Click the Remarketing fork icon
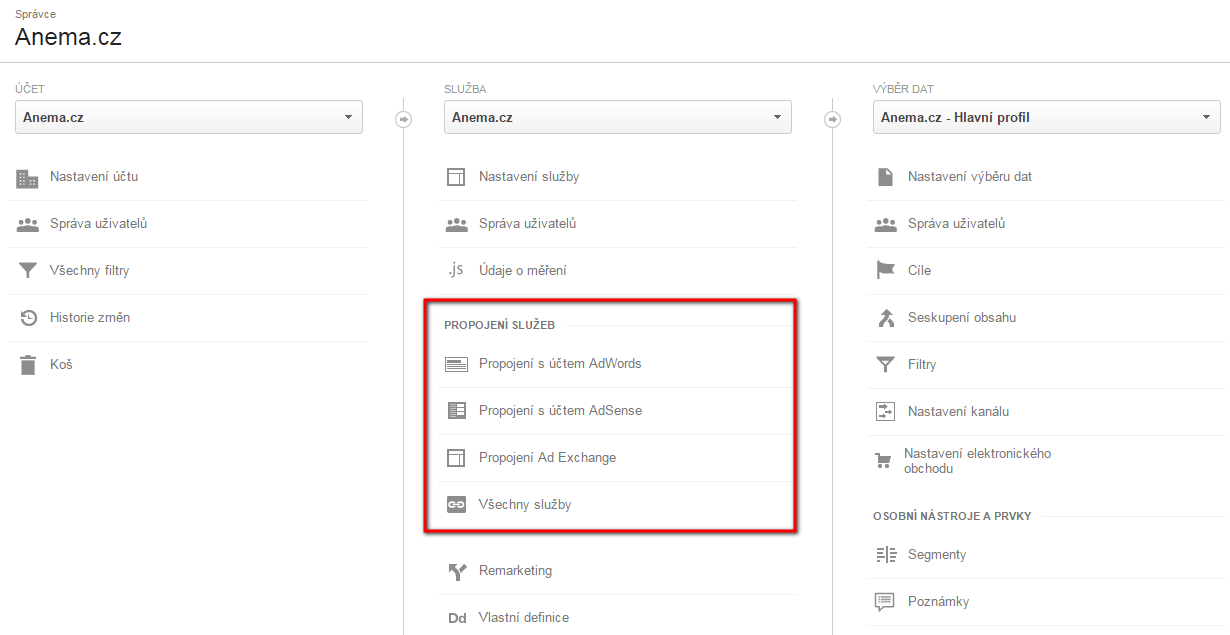Screen dimensions: 1230x635 coord(457,572)
